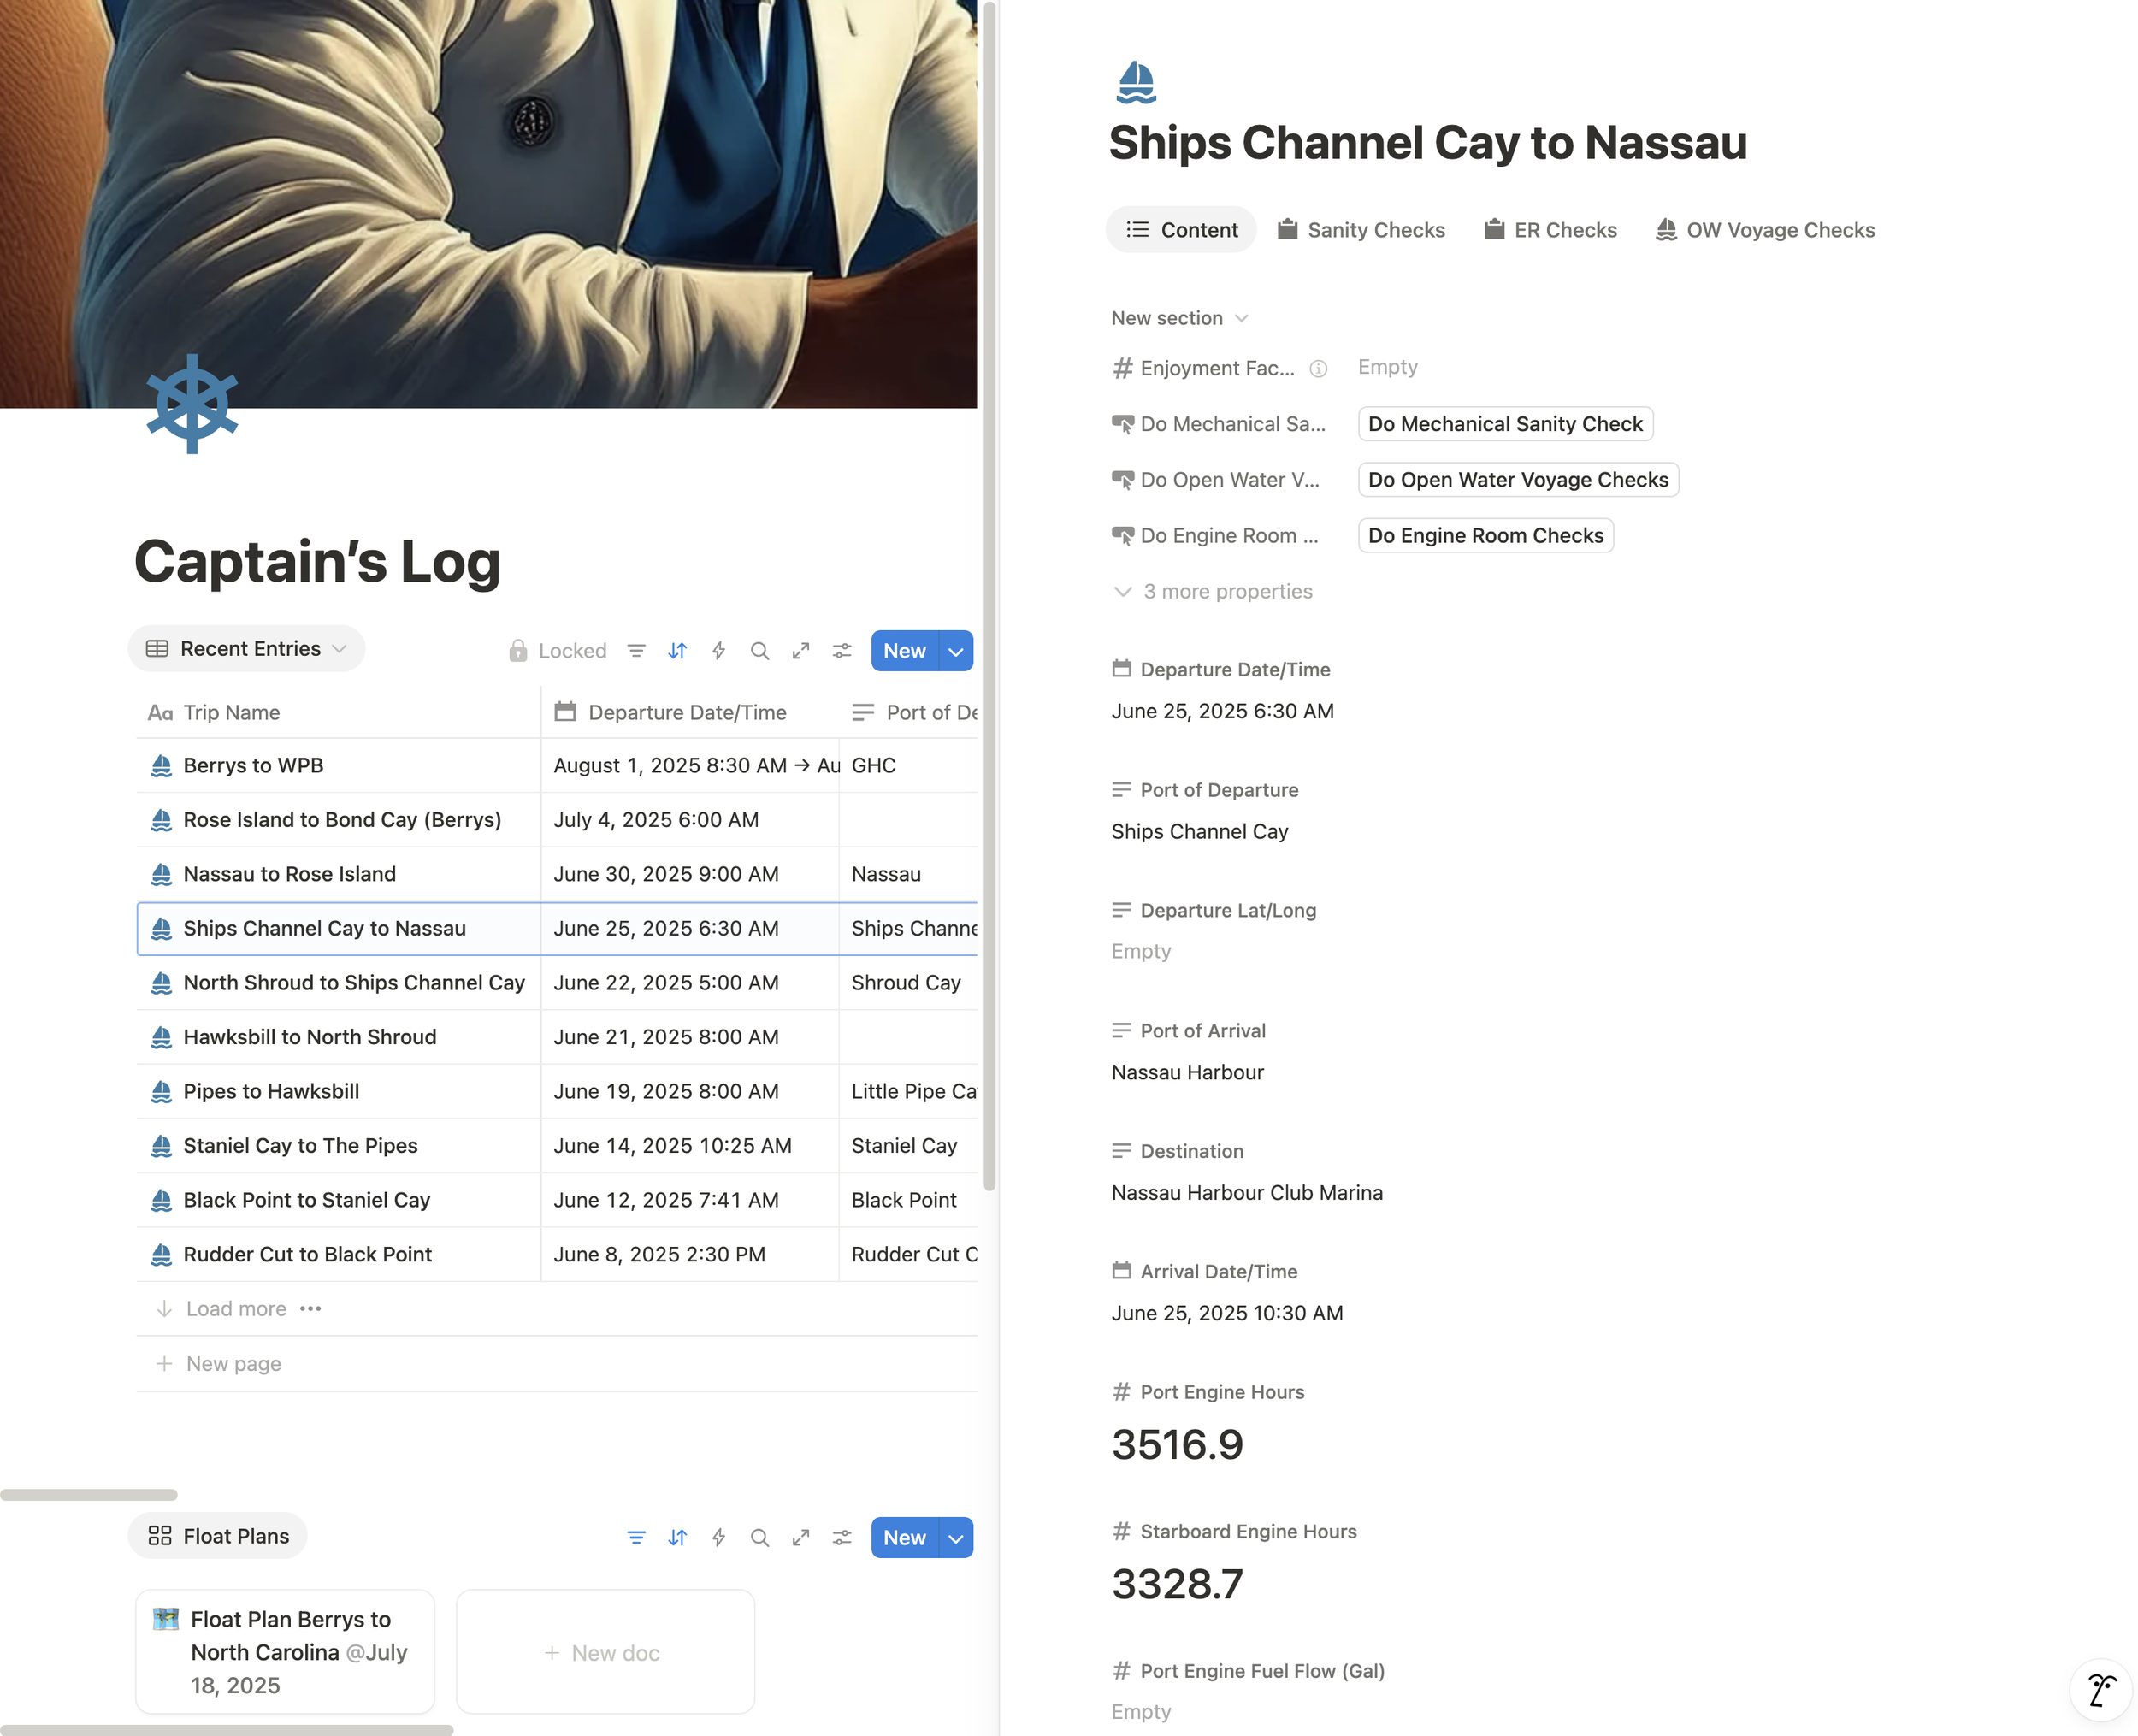Open automations lightning icon in Recent Entries
Viewport: 2138px width, 1736px height.
718,651
